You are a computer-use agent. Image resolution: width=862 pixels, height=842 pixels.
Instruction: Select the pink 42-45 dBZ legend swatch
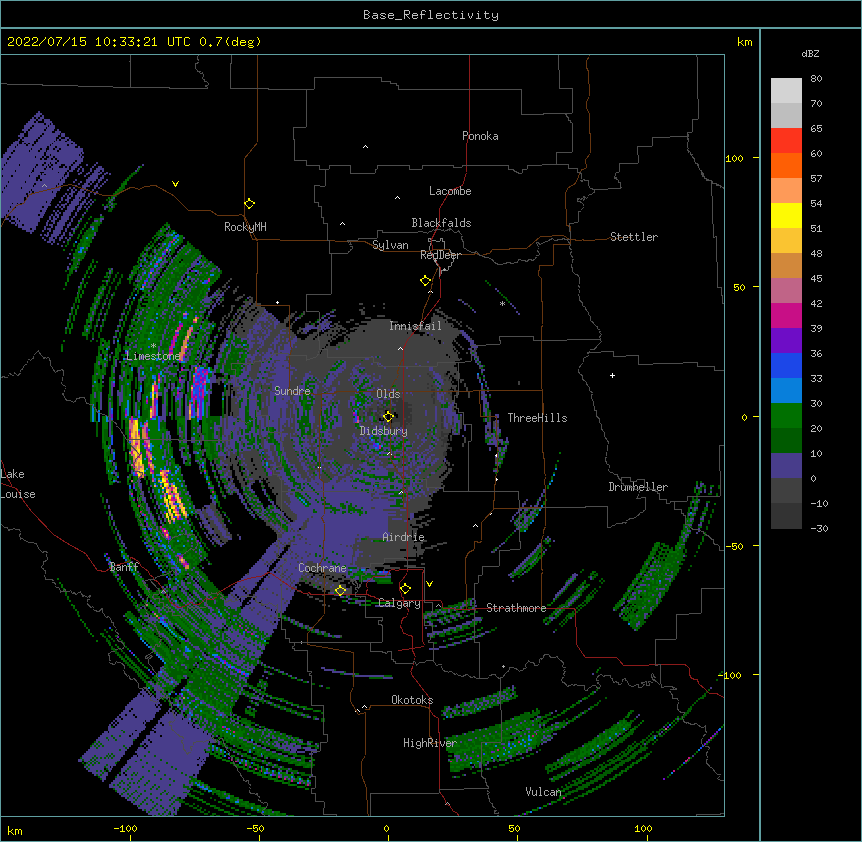(786, 290)
